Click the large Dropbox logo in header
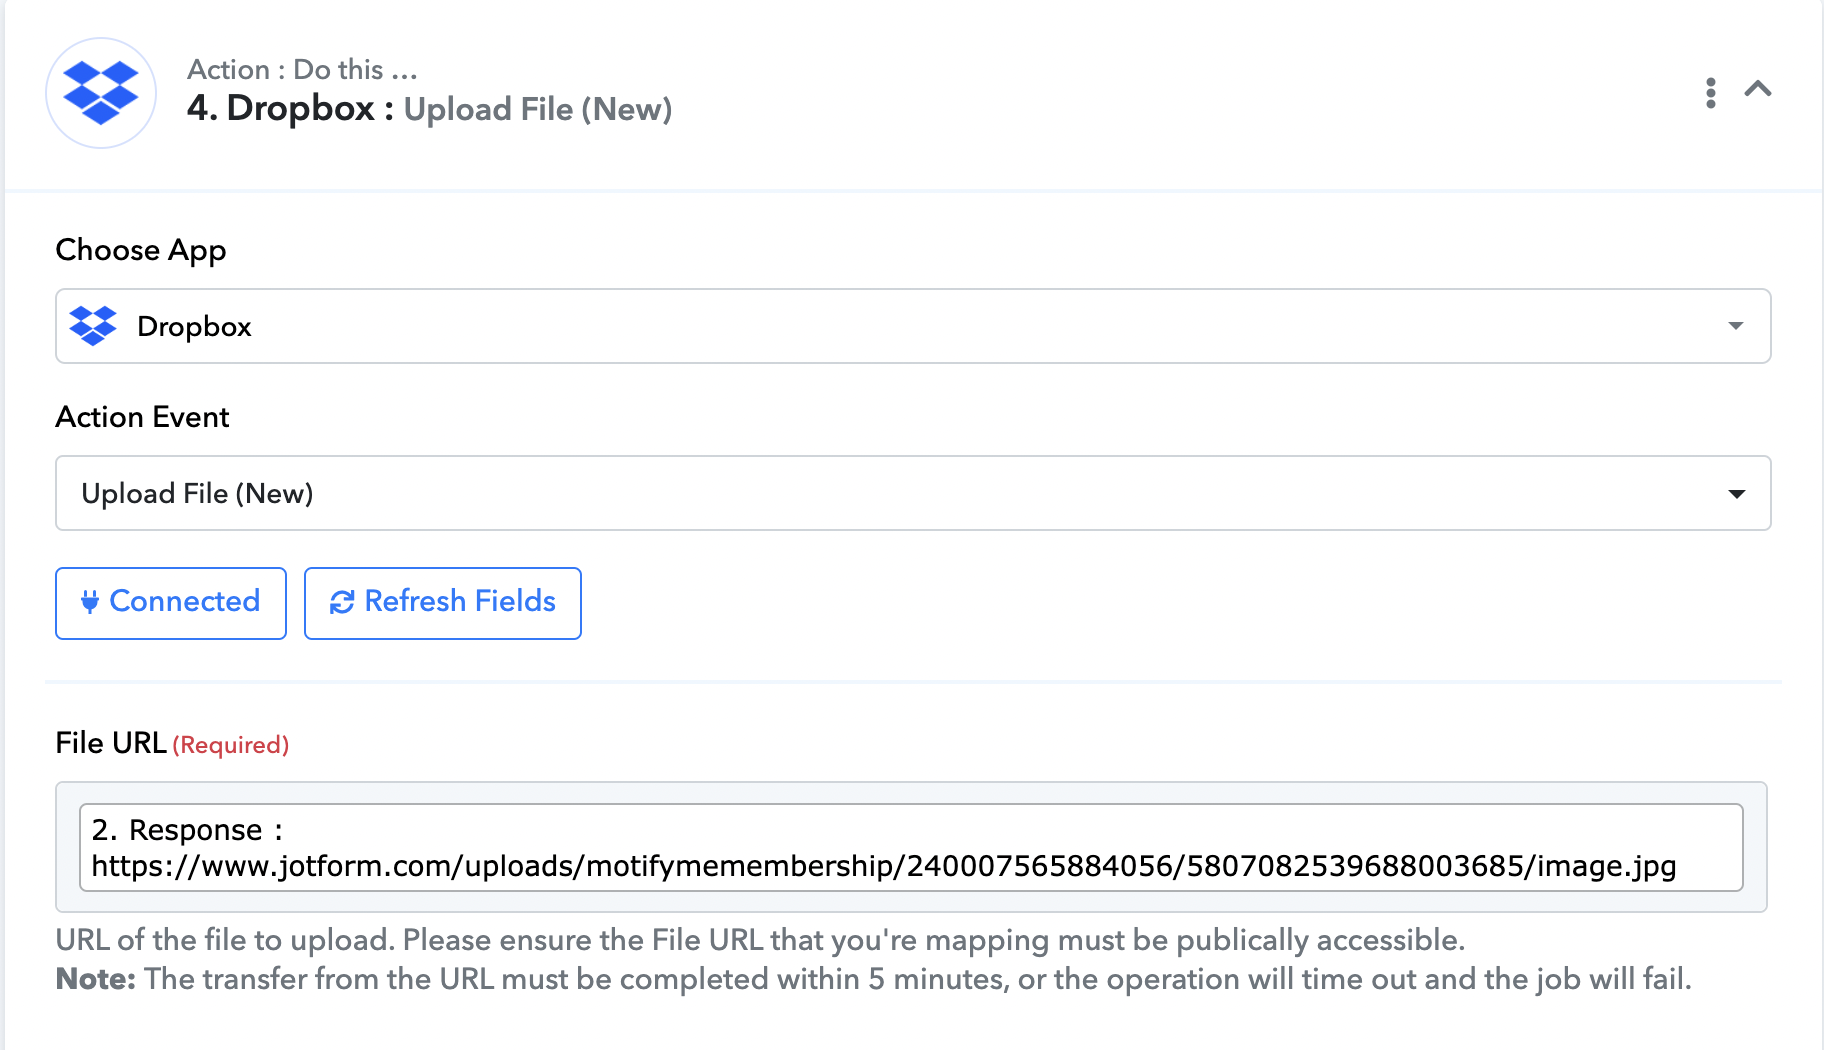 tap(101, 93)
